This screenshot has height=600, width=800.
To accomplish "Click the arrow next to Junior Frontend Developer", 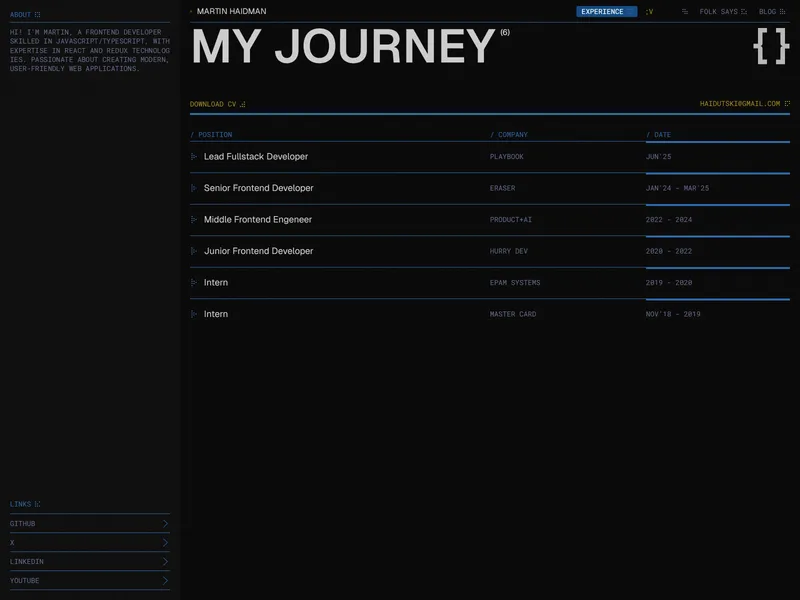I will 193,251.
